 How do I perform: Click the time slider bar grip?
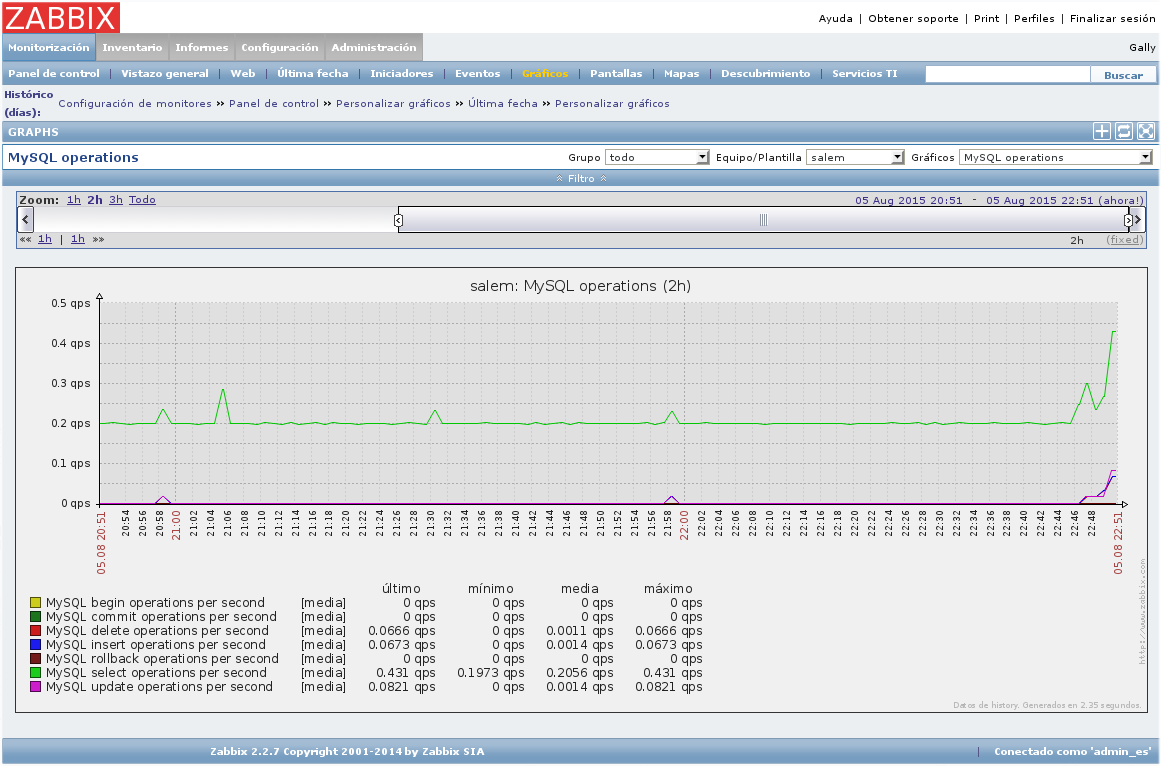763,221
